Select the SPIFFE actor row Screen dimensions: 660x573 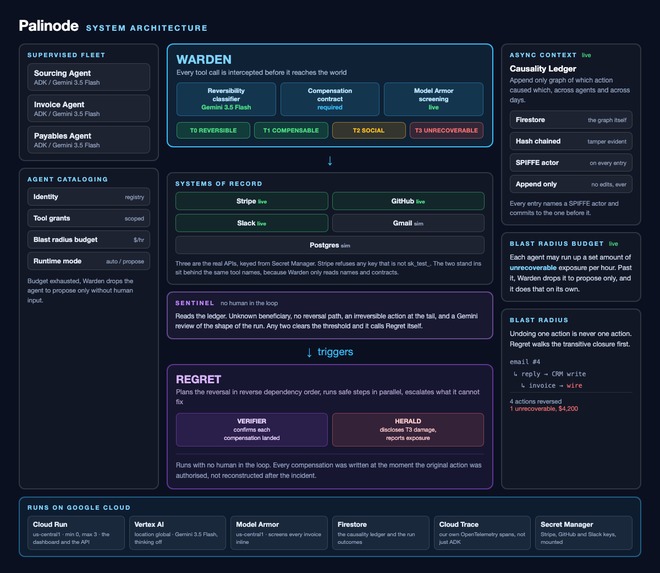click(x=571, y=163)
